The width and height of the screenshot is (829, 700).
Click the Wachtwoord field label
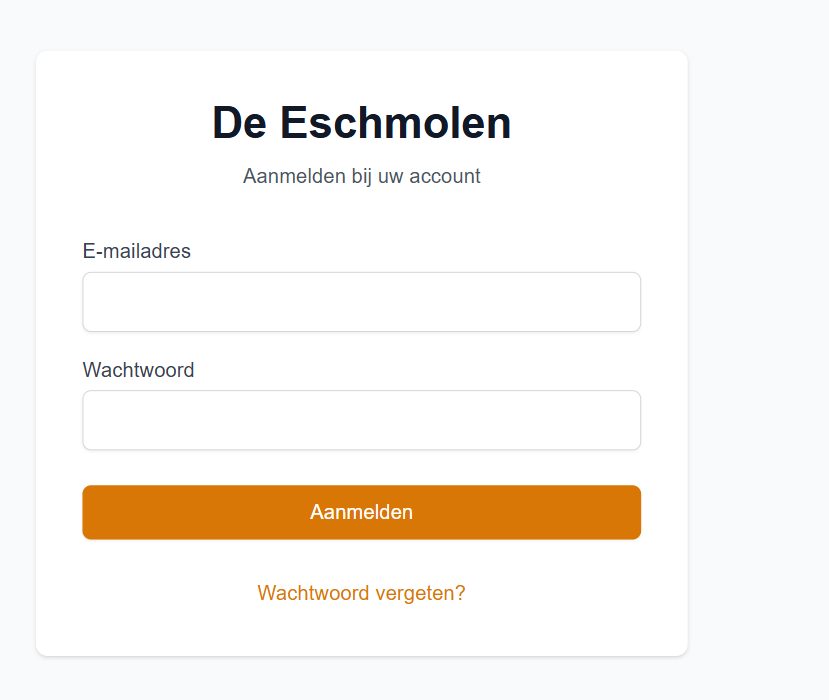(139, 370)
